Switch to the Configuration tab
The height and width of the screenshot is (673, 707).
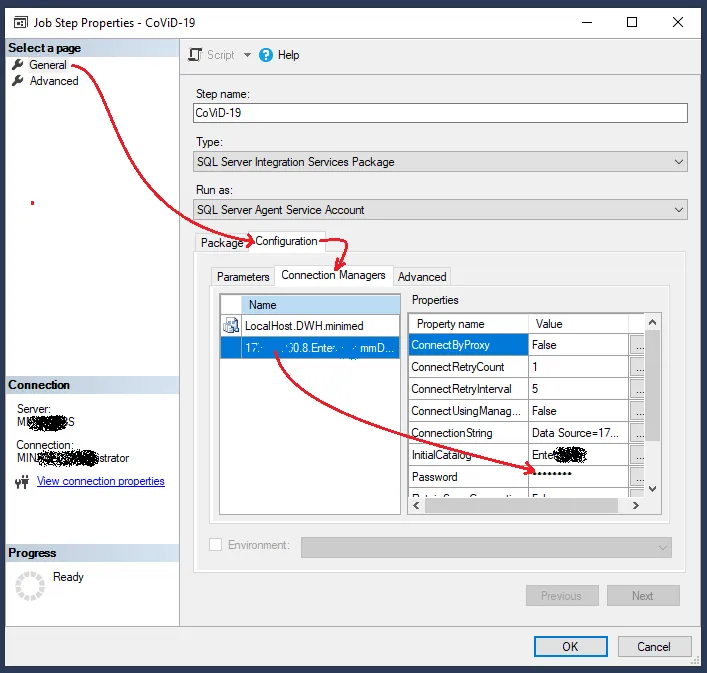[x=286, y=241]
